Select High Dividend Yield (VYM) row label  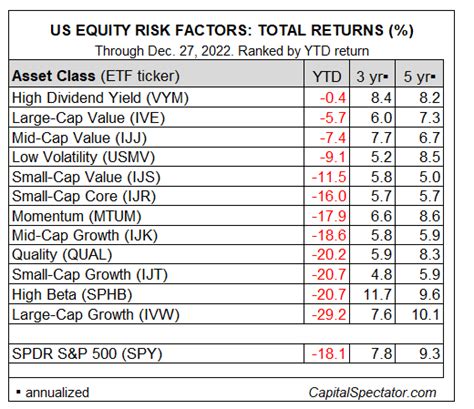[x=100, y=98]
